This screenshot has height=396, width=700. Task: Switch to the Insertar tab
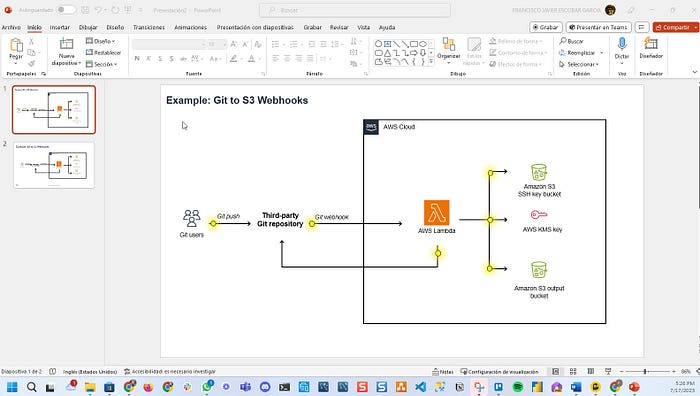click(x=59, y=27)
